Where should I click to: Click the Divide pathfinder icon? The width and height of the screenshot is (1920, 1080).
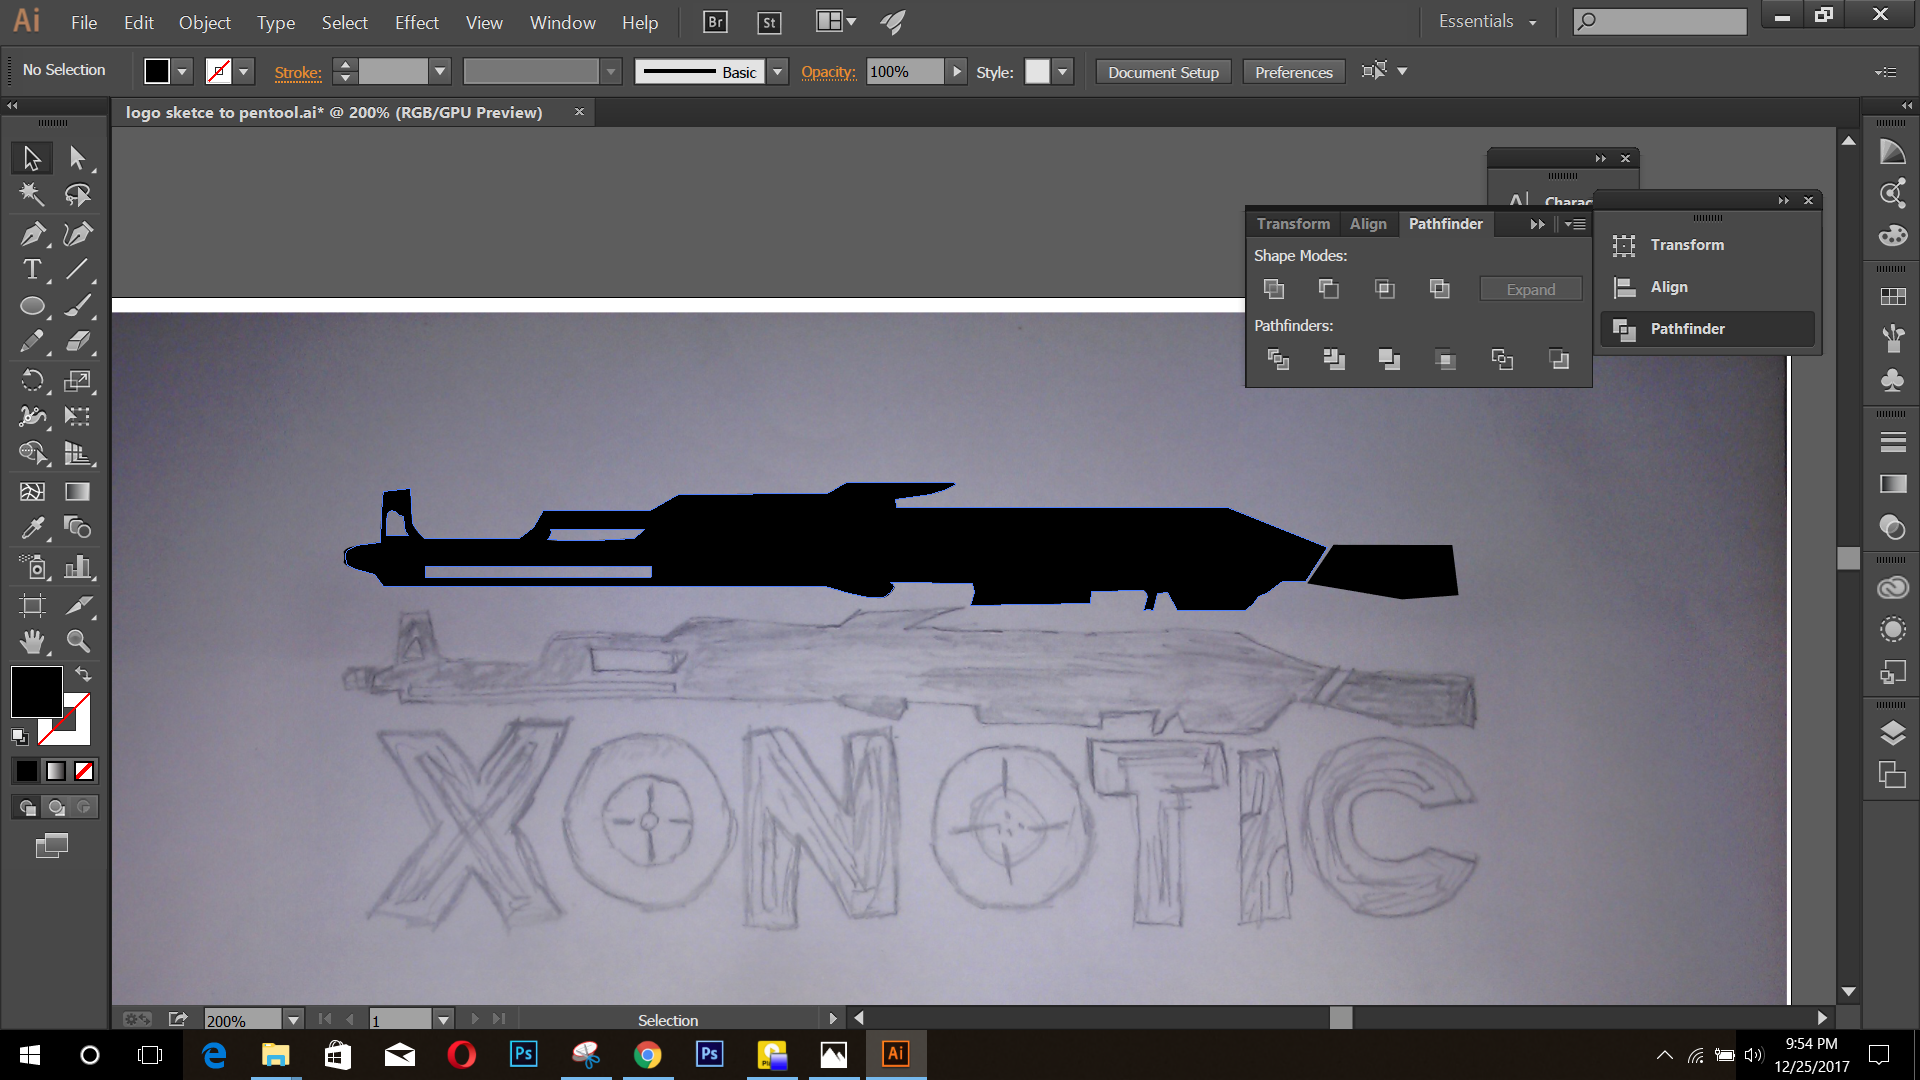coord(1278,359)
